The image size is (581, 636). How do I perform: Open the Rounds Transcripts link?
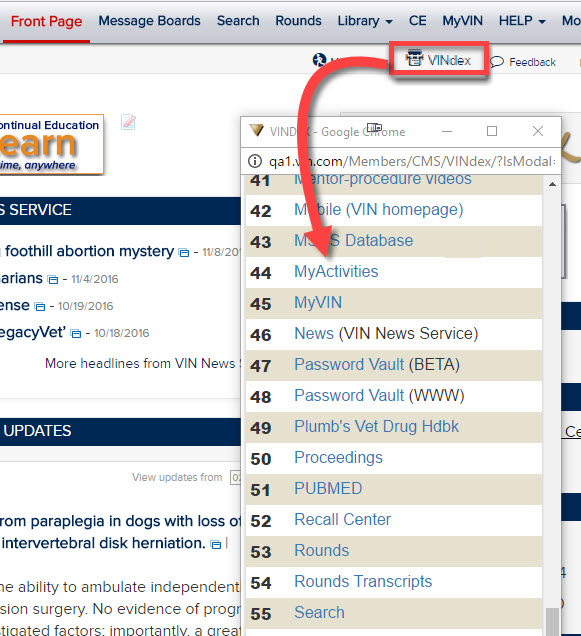pyautogui.click(x=363, y=581)
